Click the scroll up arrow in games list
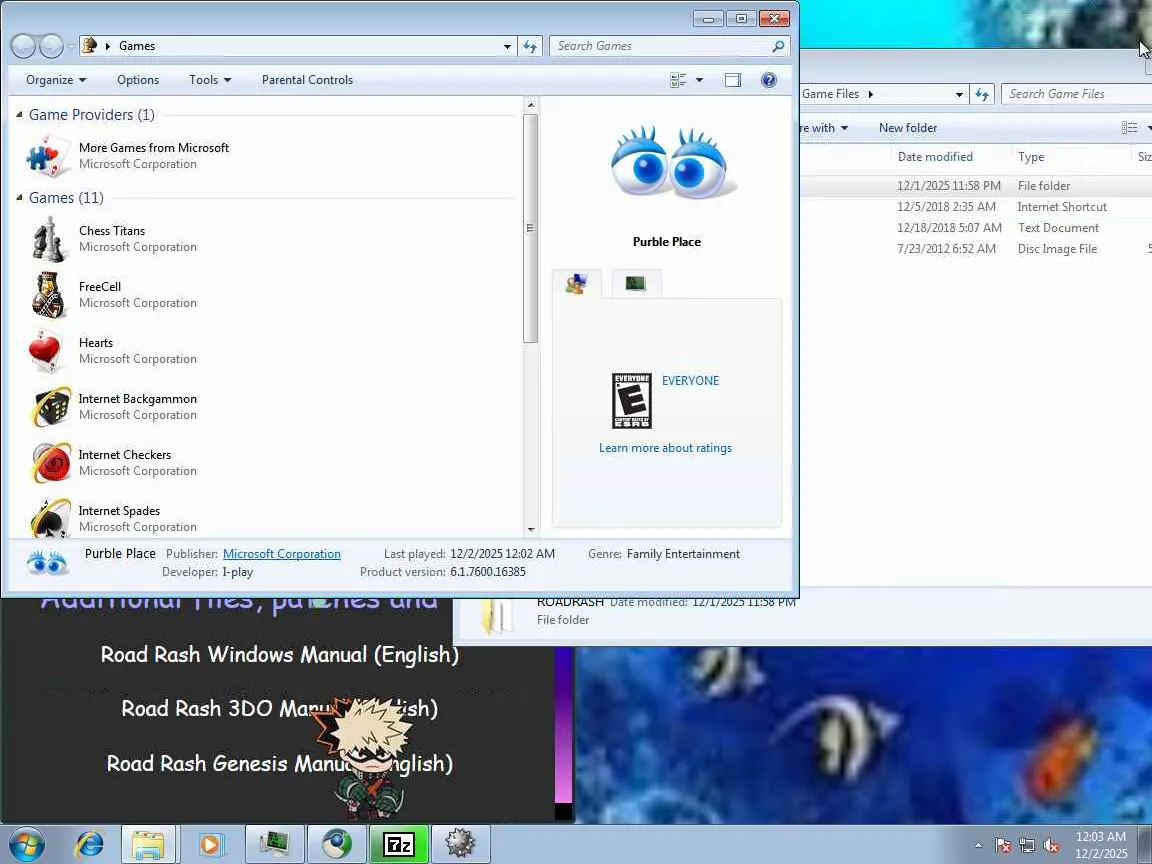 [x=531, y=105]
